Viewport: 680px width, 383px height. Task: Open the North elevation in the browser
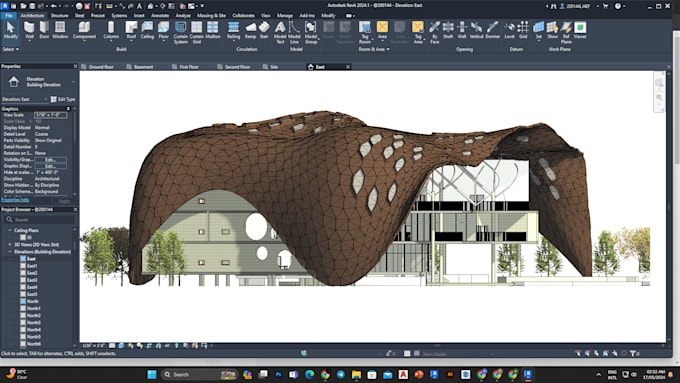pos(33,301)
